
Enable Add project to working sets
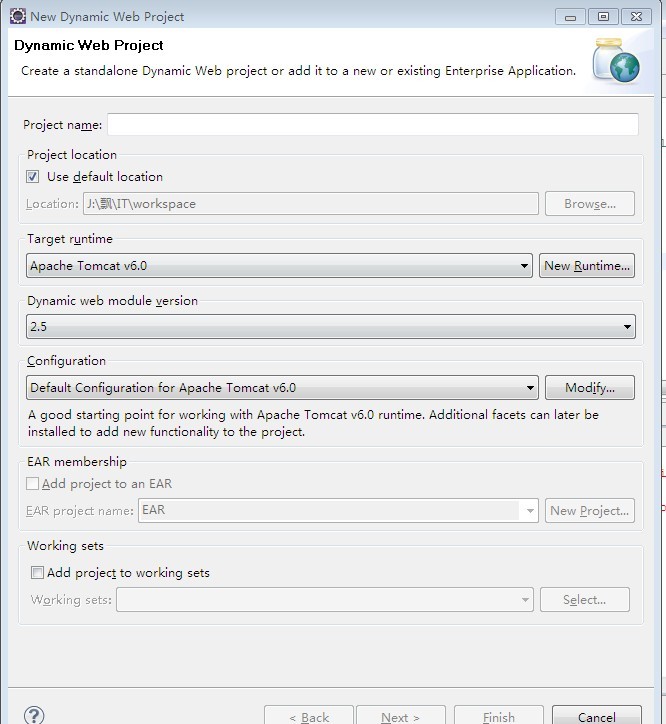coord(38,573)
